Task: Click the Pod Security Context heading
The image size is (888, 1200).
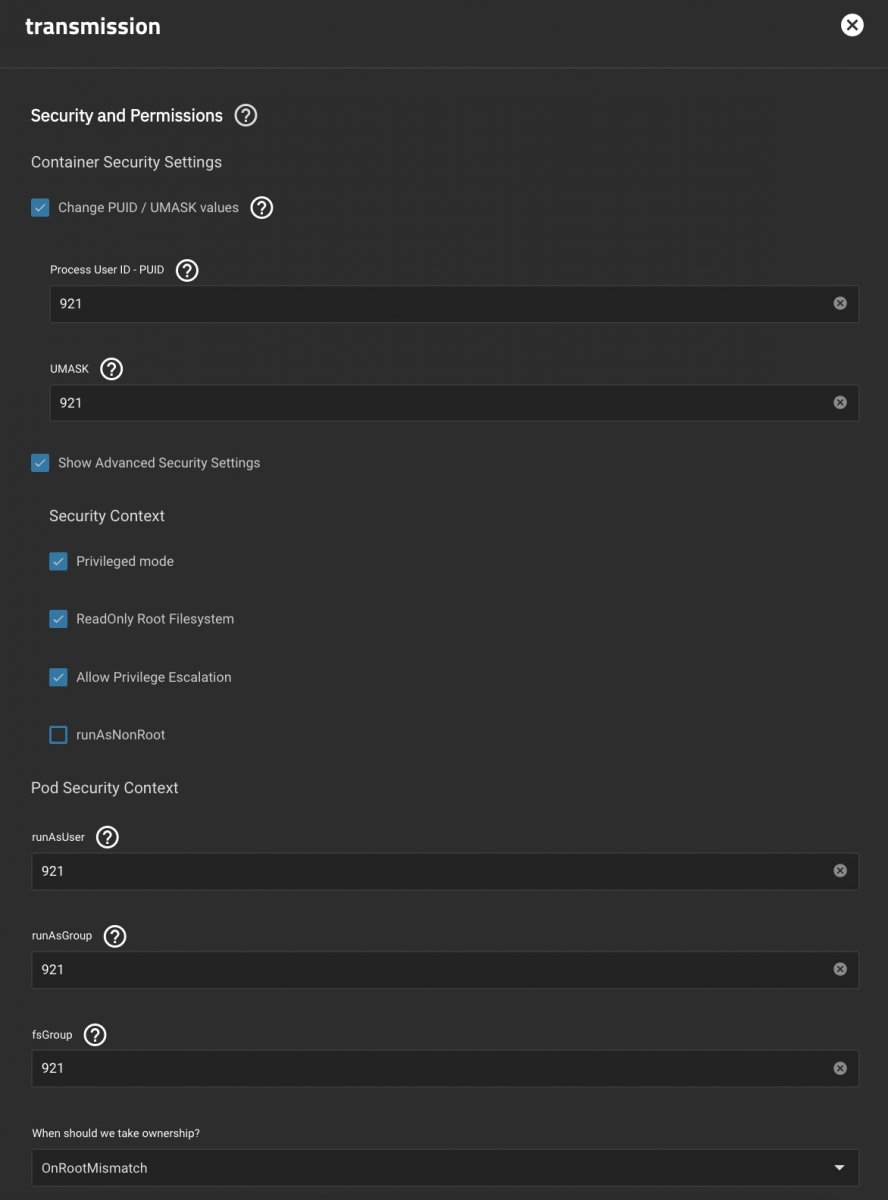Action: point(105,788)
